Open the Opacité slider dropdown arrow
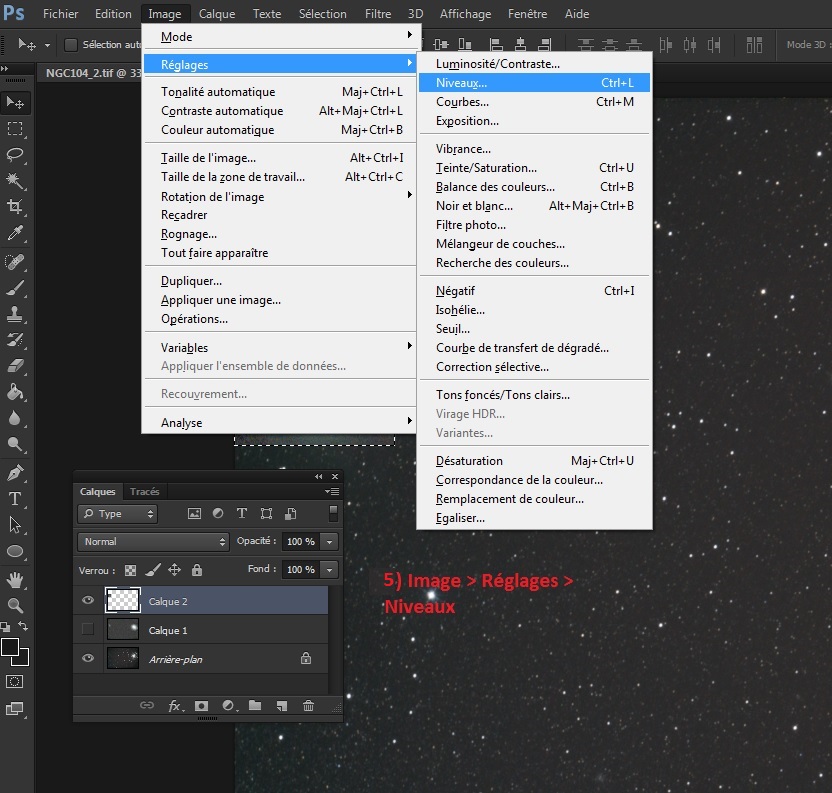 point(330,542)
